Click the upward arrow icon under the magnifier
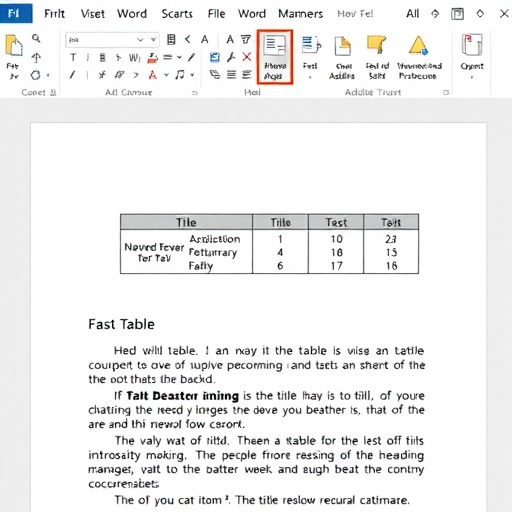This screenshot has width=512, height=512. pyautogui.click(x=36, y=58)
